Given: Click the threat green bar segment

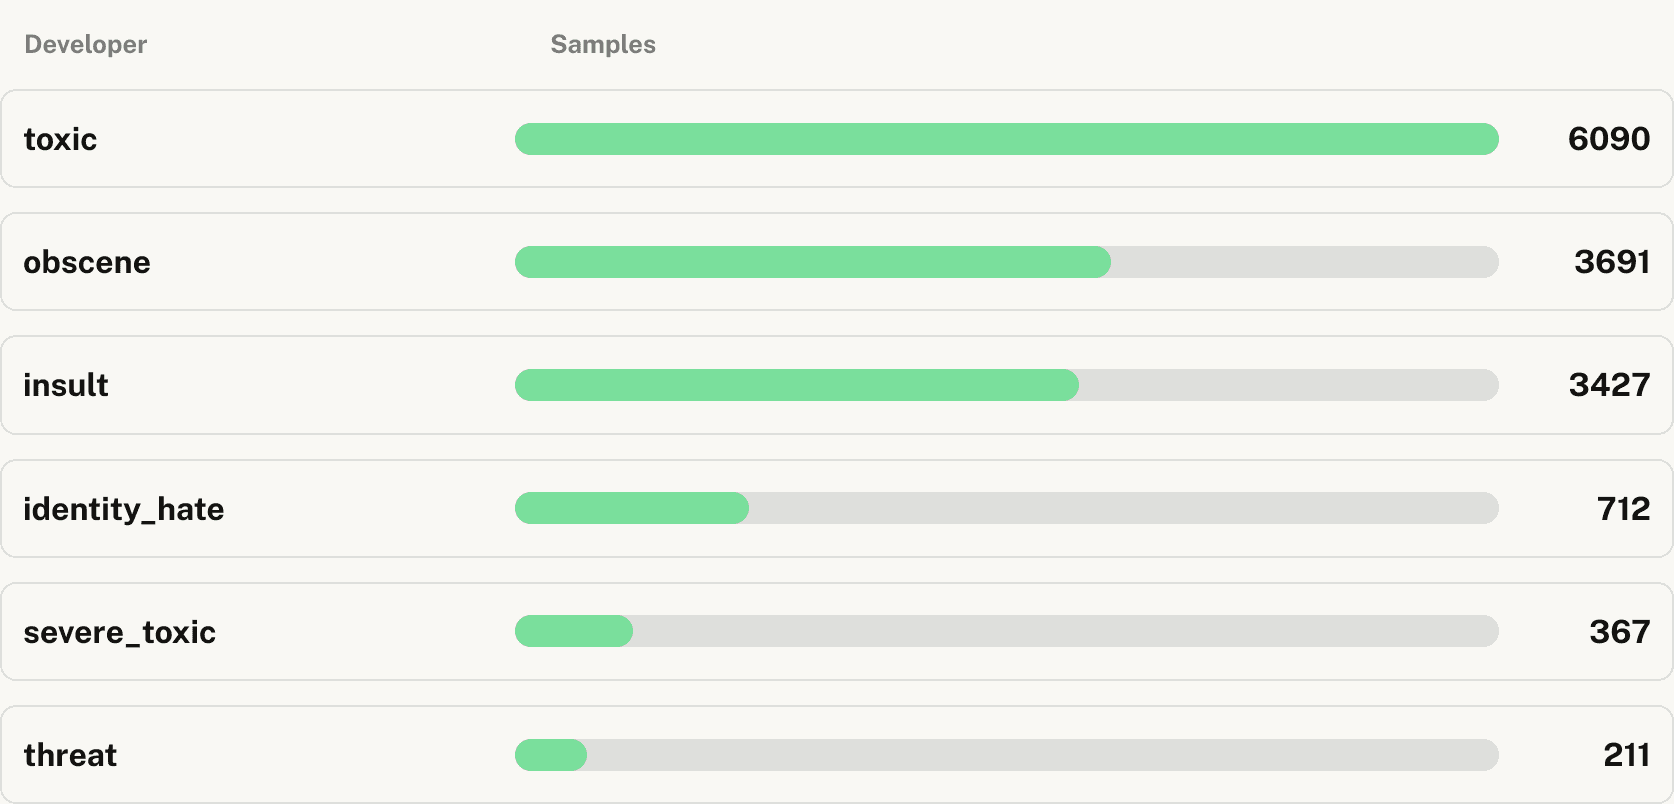Looking at the screenshot, I should (551, 755).
